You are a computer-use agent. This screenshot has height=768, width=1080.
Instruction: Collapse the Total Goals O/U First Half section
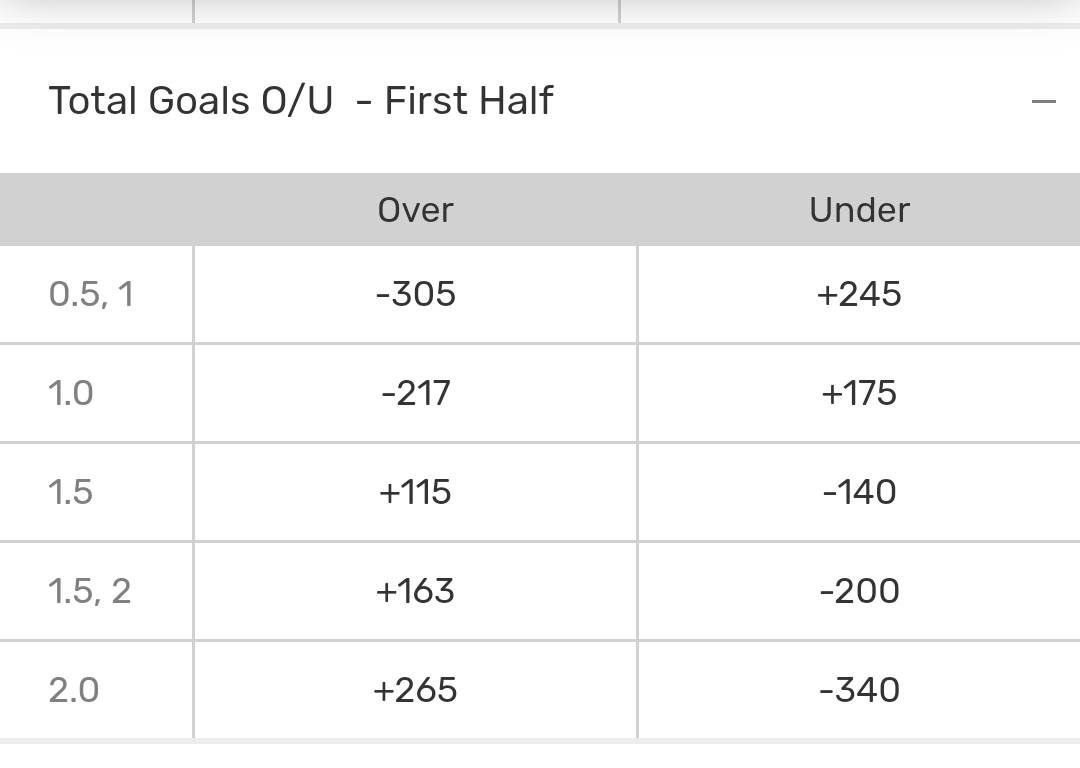tap(1043, 101)
